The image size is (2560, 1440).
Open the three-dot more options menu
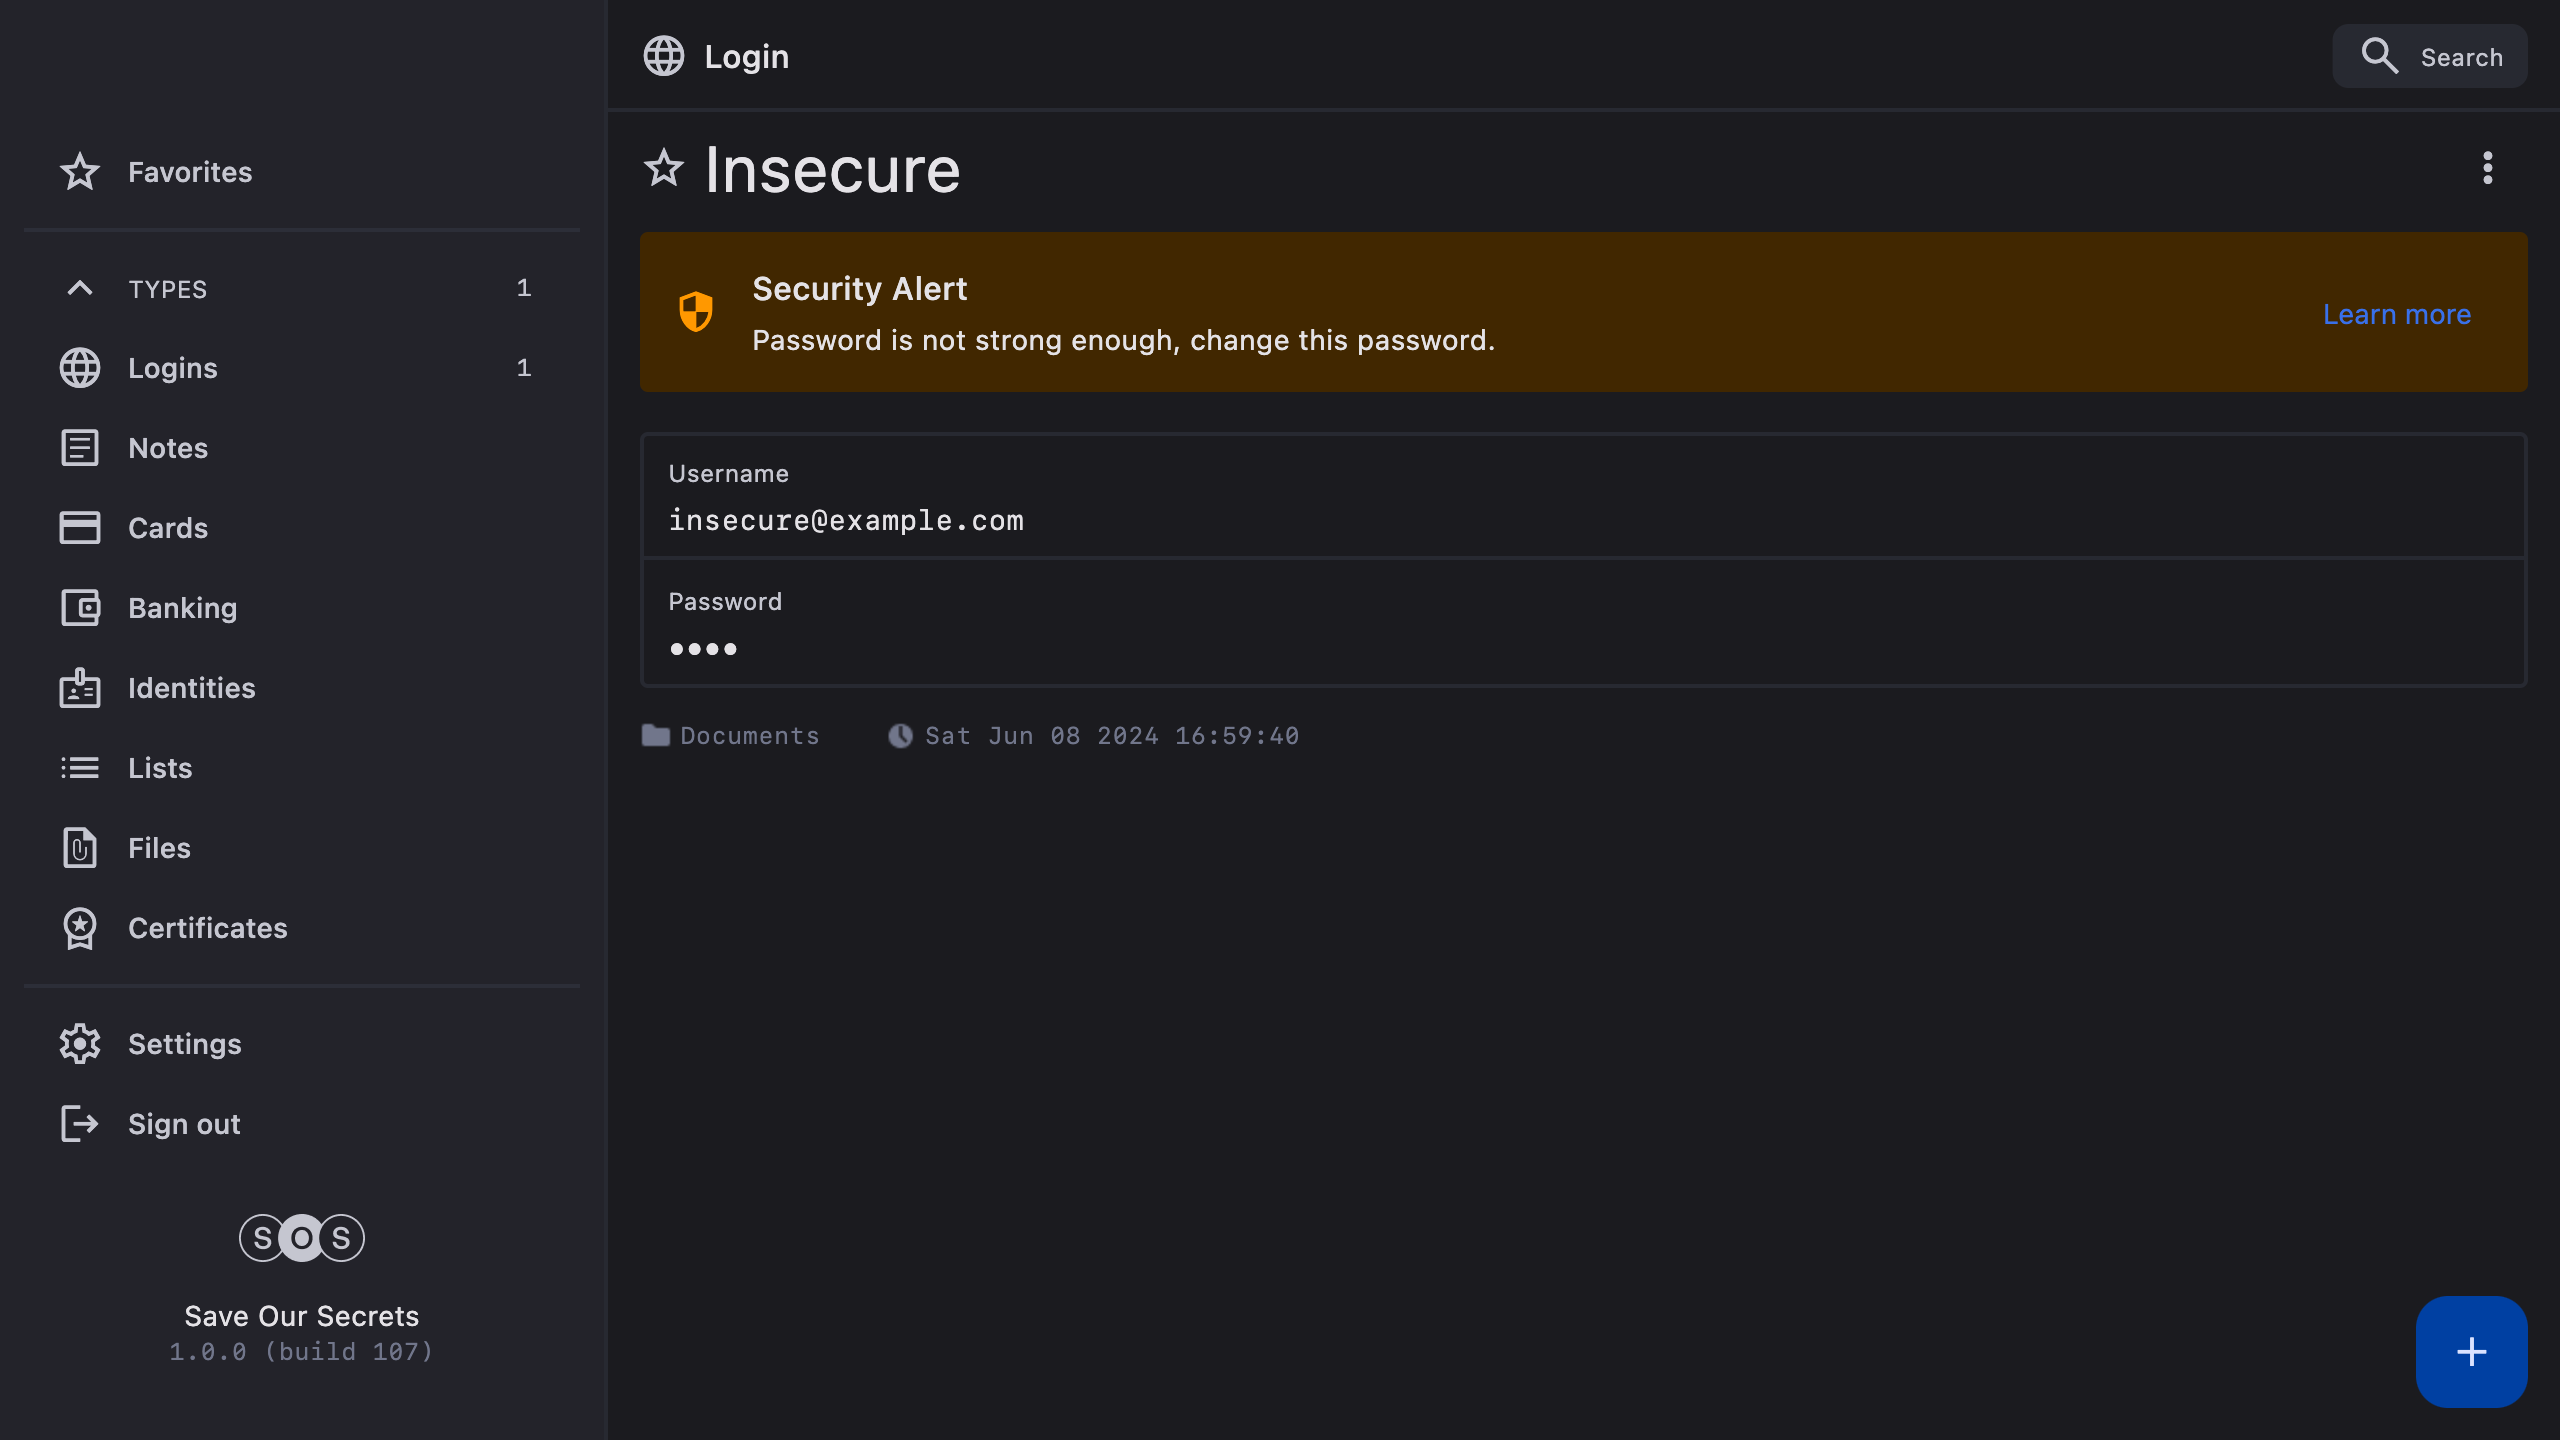pos(2487,168)
